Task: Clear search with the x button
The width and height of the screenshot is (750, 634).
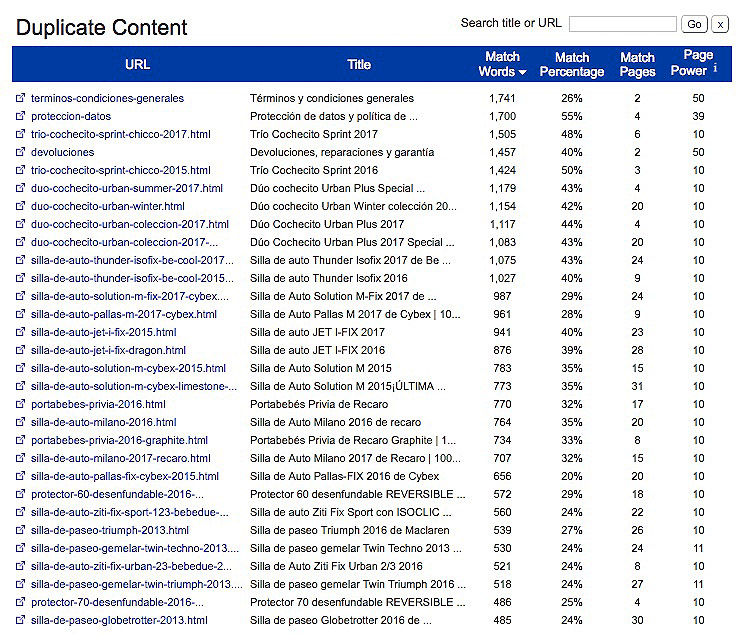Action: tap(720, 24)
